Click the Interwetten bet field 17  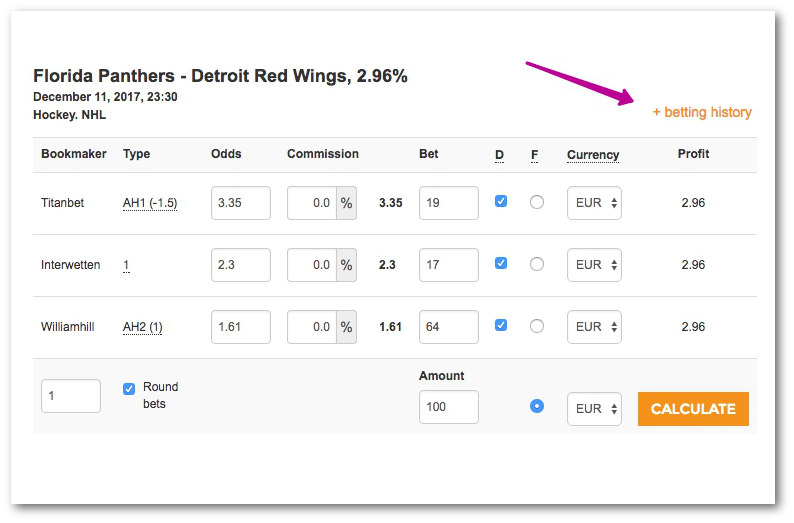pyautogui.click(x=449, y=265)
